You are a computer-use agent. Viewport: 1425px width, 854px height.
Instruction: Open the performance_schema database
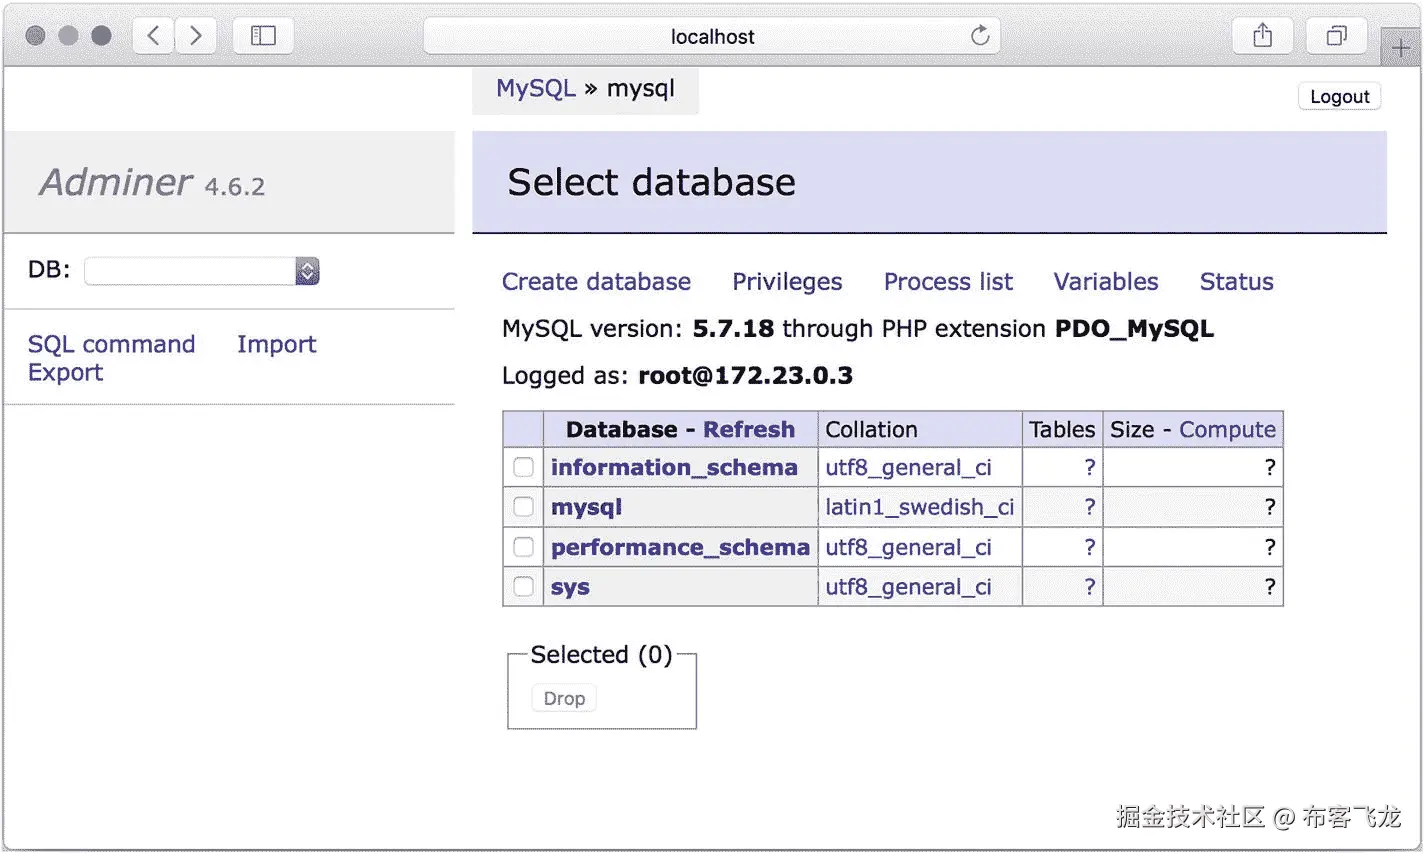(680, 547)
